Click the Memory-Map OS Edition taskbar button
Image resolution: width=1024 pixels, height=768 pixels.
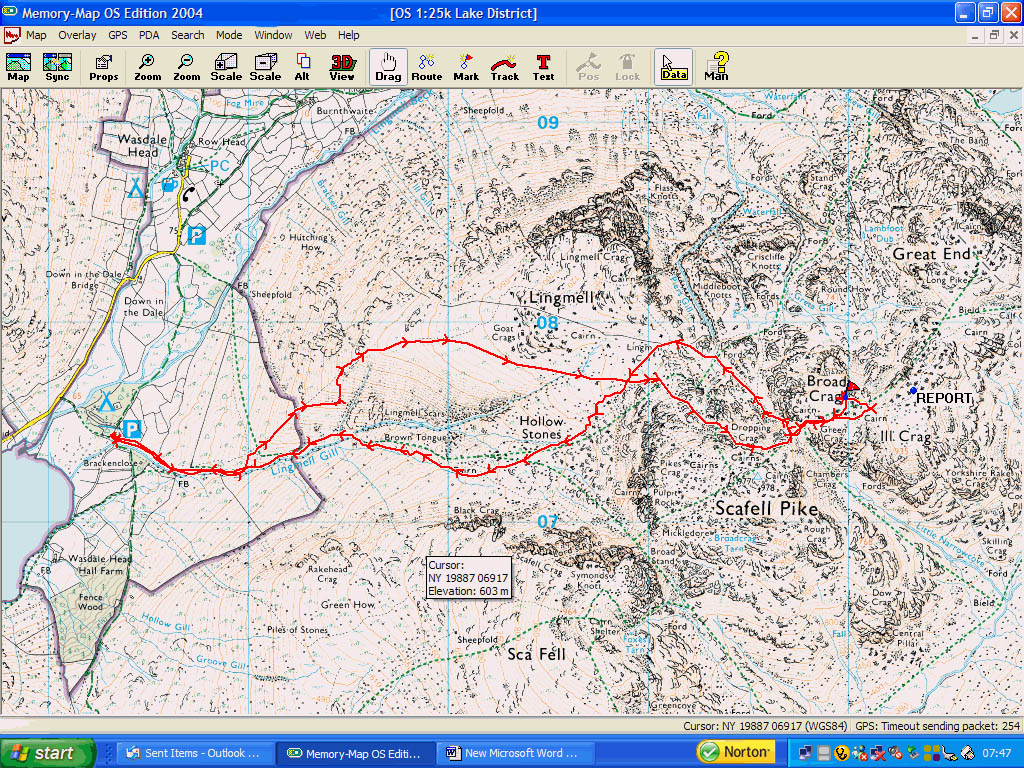tap(355, 753)
